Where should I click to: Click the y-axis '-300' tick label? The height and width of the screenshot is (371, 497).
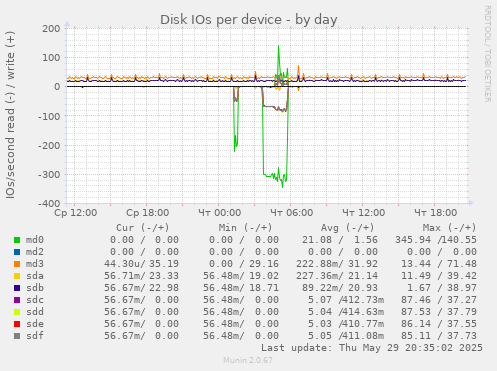49,175
